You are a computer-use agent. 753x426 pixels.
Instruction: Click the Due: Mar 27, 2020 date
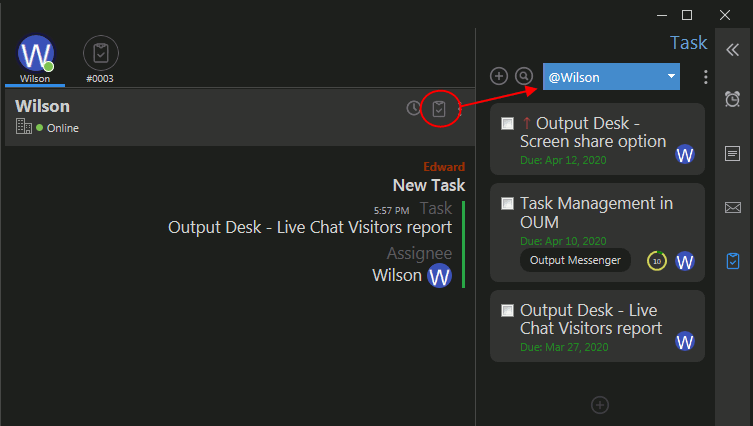(x=564, y=347)
